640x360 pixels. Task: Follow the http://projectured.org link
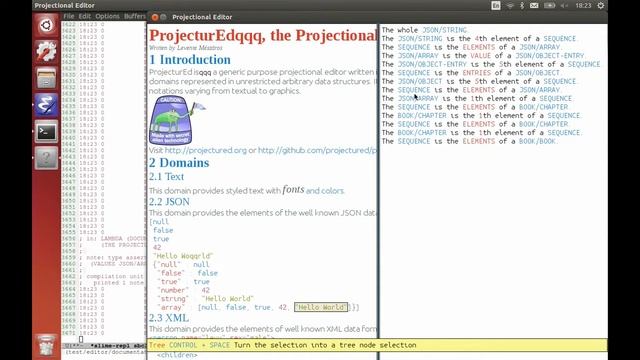[206, 150]
